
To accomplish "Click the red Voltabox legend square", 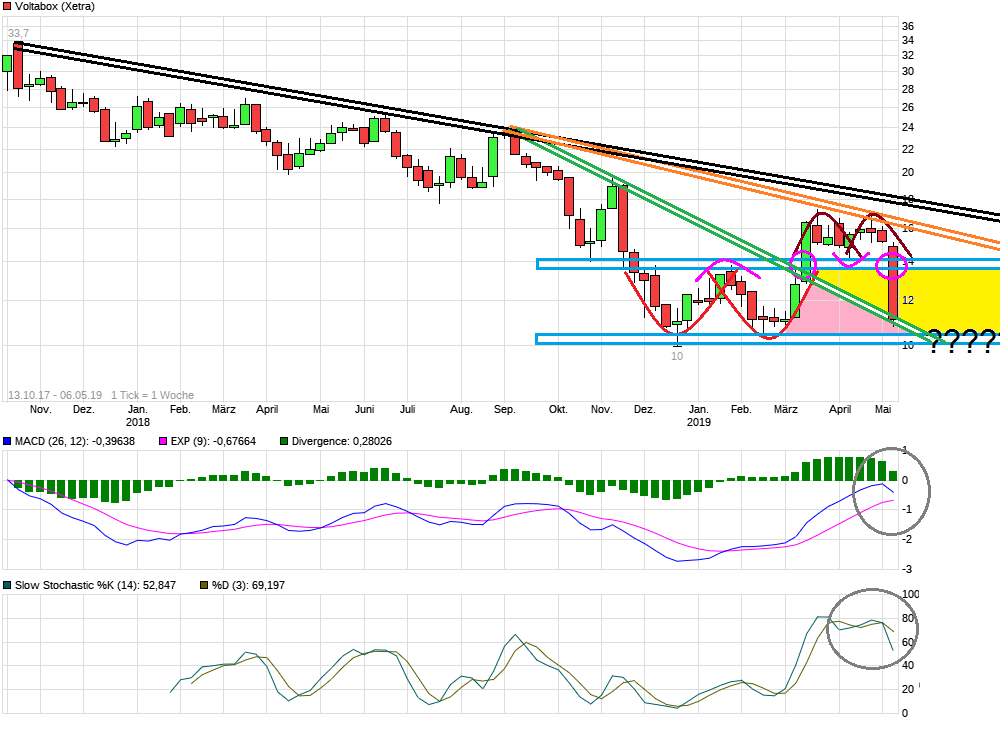I will click(x=7, y=6).
